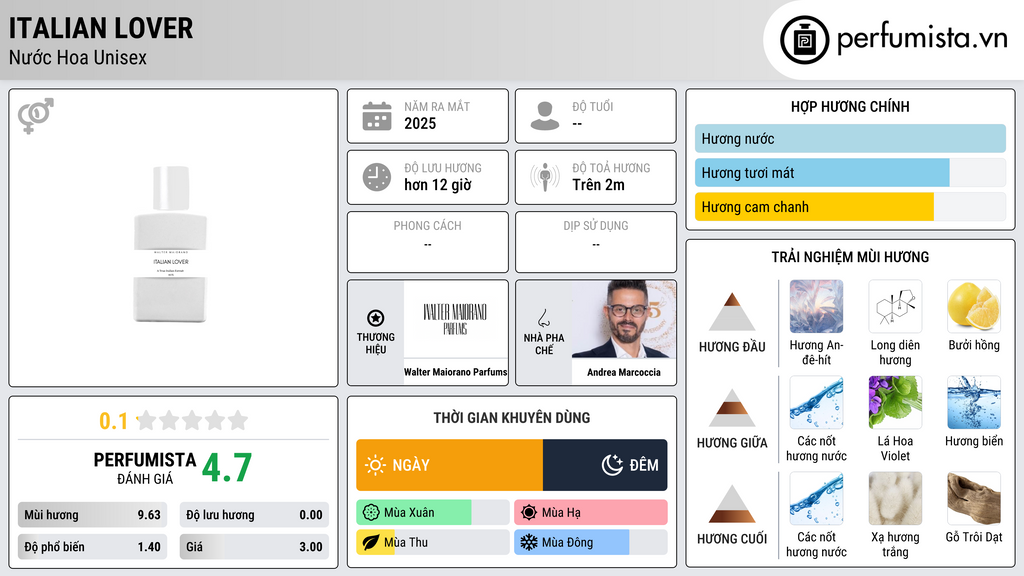The image size is (1024, 576).
Task: Click the Nước Hoa Unisex subtitle
Action: coord(78,57)
